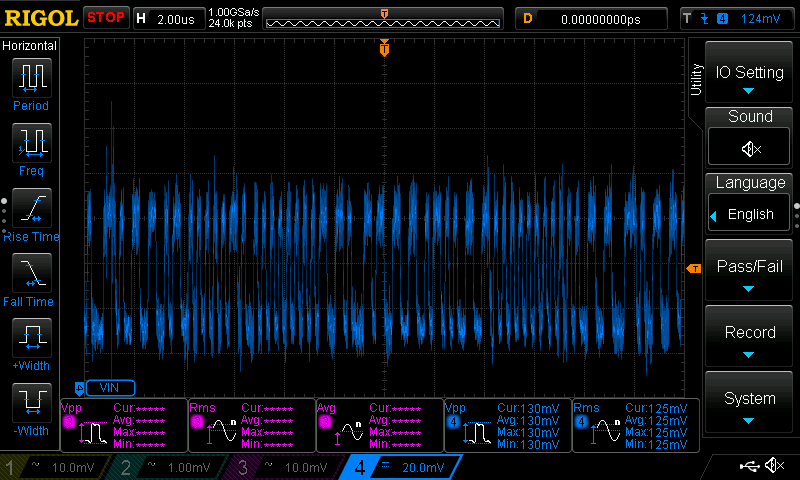
Task: Click the 20.0mV channel 4 scale value
Action: click(423, 467)
